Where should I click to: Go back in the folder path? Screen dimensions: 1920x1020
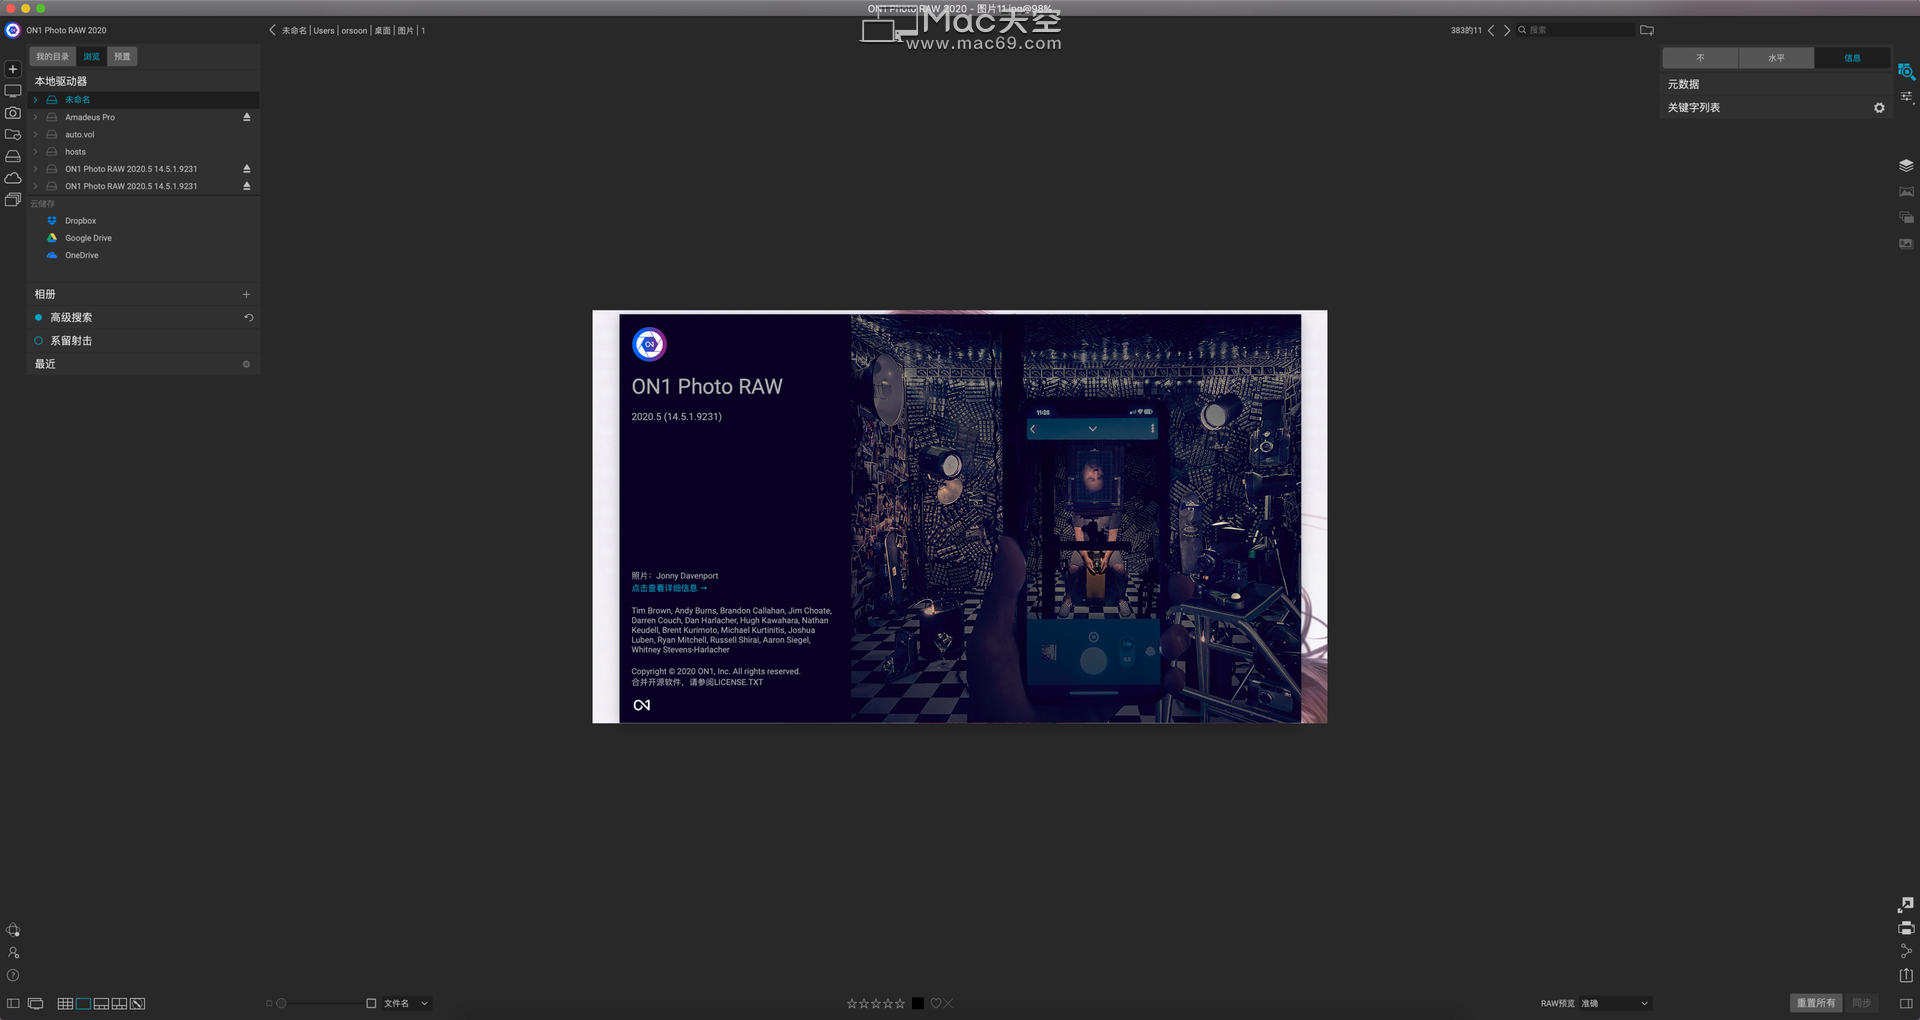tap(272, 30)
